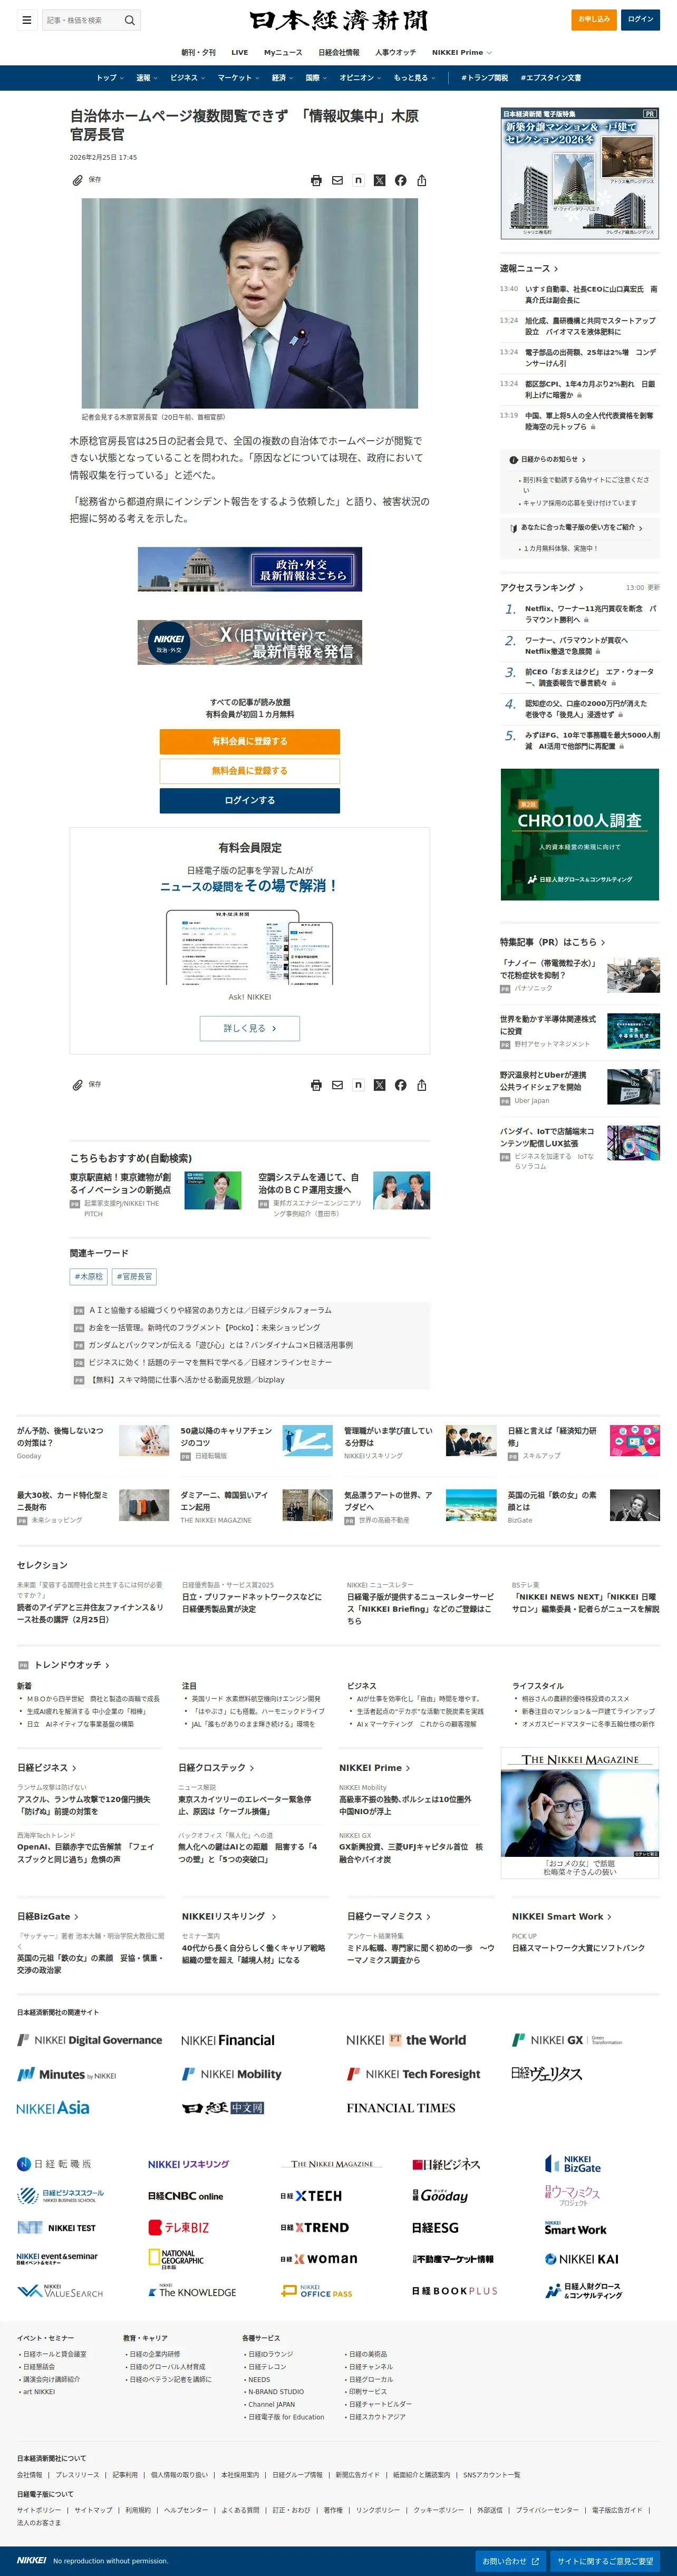Click the top Facebook share icon
The height and width of the screenshot is (2576, 677).
400,180
